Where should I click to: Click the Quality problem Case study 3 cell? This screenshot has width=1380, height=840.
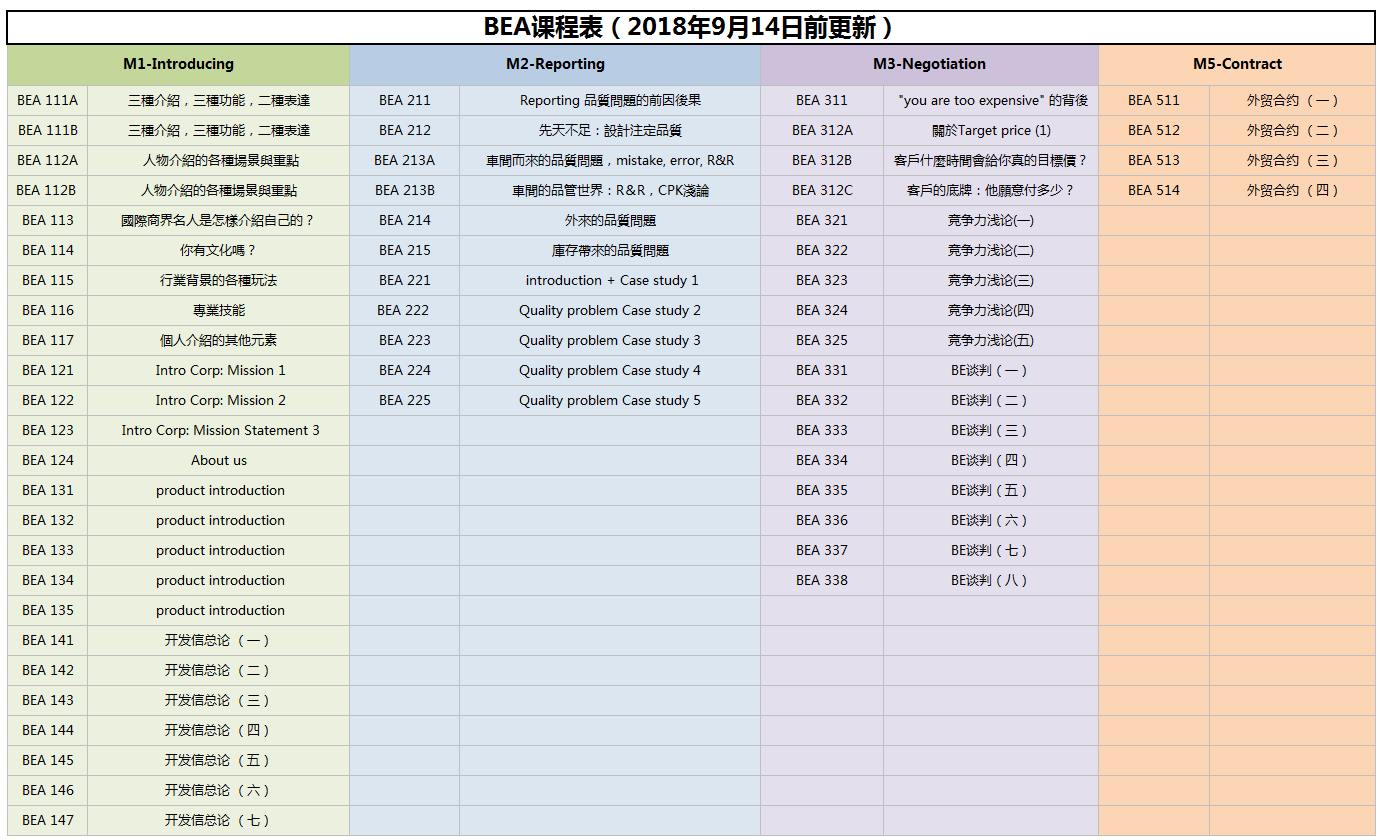pyautogui.click(x=609, y=340)
